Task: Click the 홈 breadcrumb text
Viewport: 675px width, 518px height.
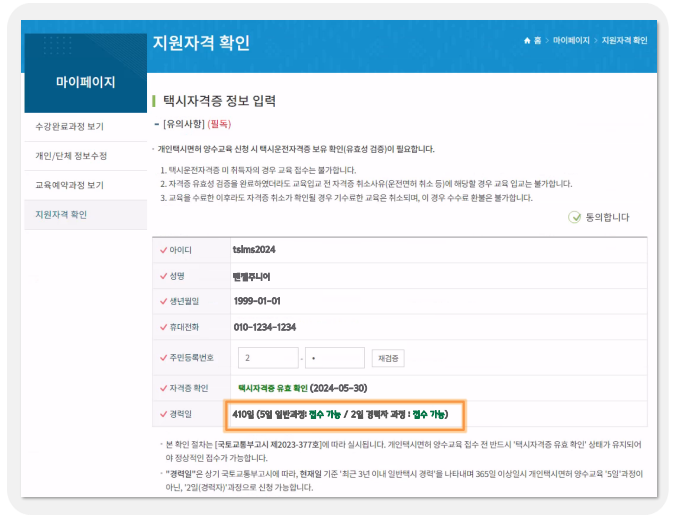Action: tap(537, 40)
